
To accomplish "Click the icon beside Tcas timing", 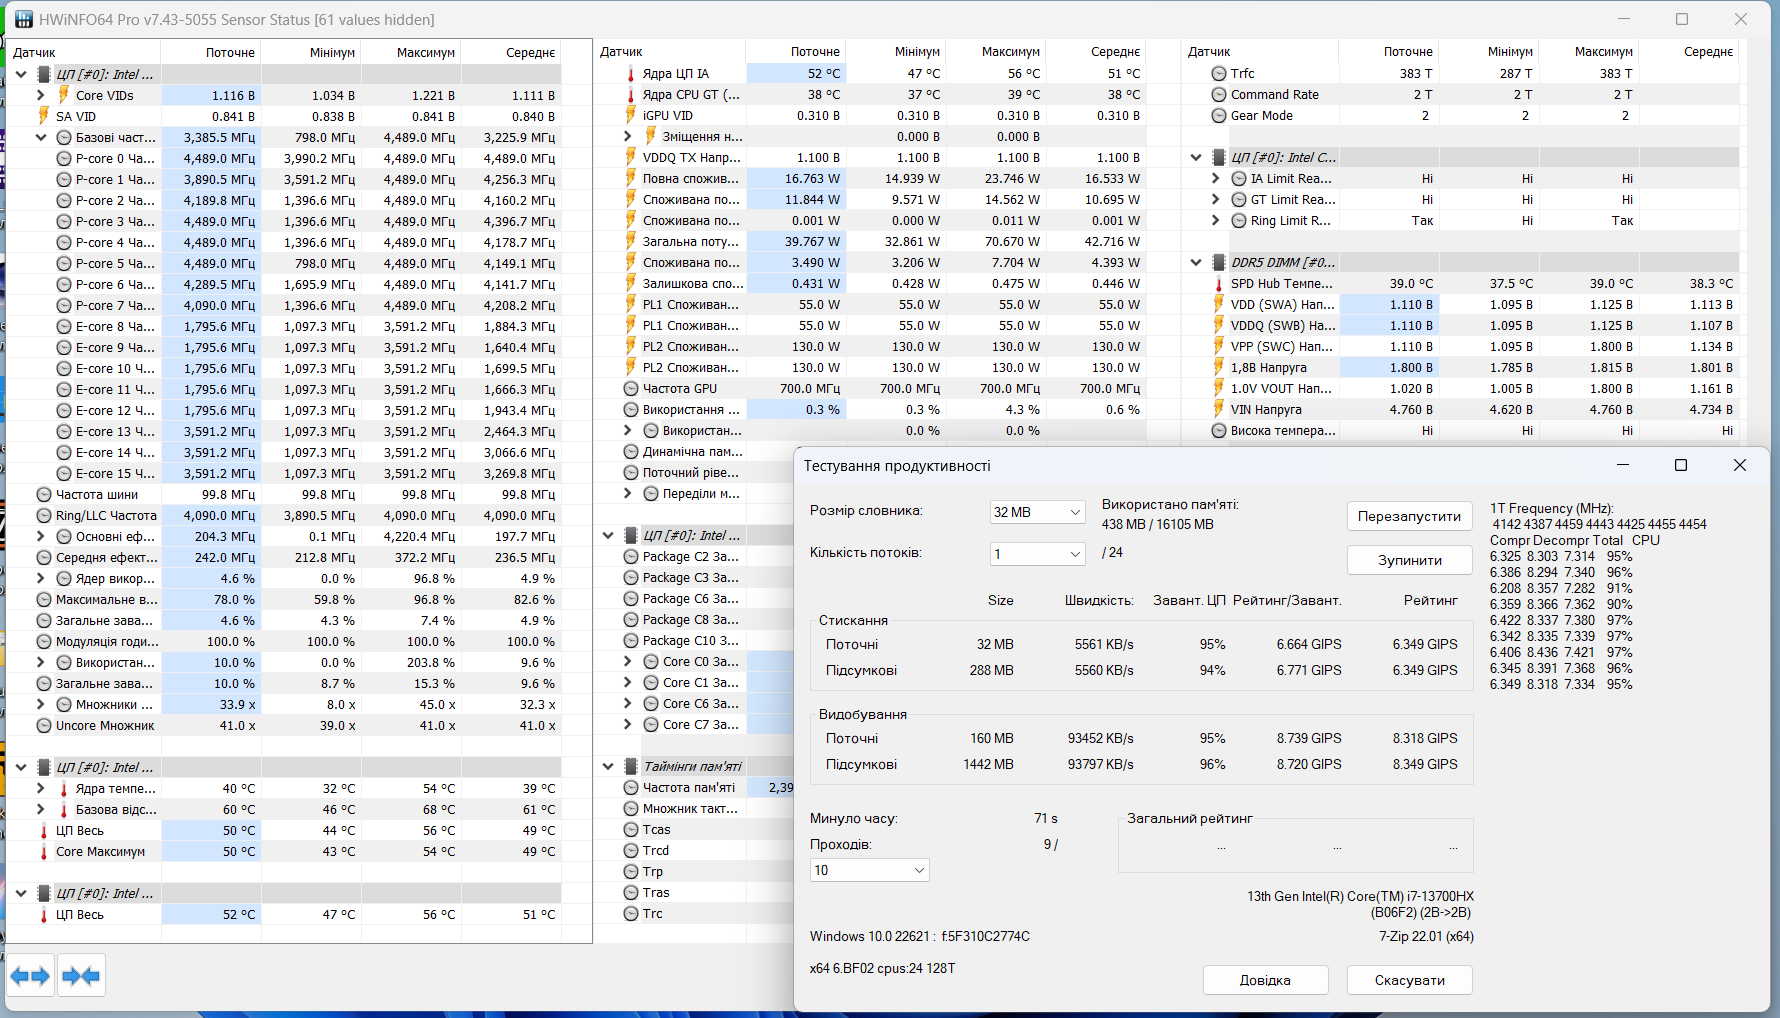I will tap(631, 829).
